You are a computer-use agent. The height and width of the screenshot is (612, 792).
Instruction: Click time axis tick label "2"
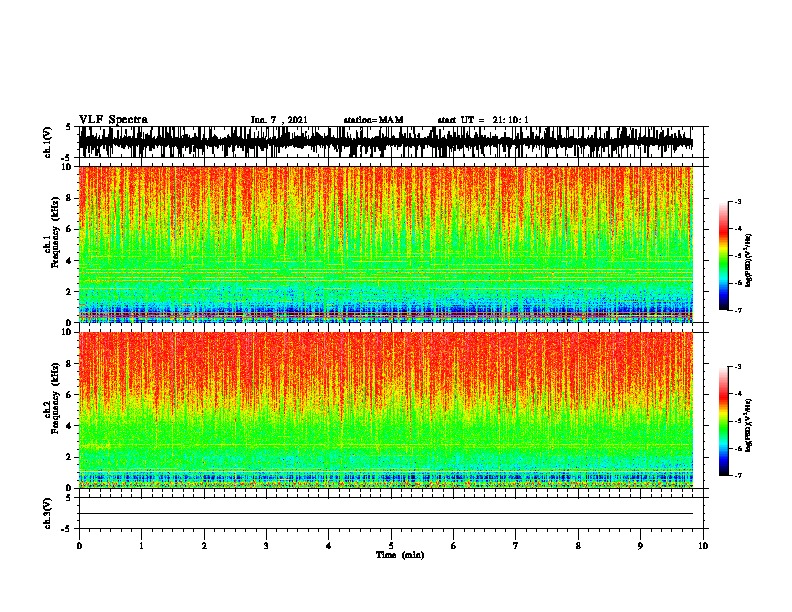pyautogui.click(x=204, y=546)
